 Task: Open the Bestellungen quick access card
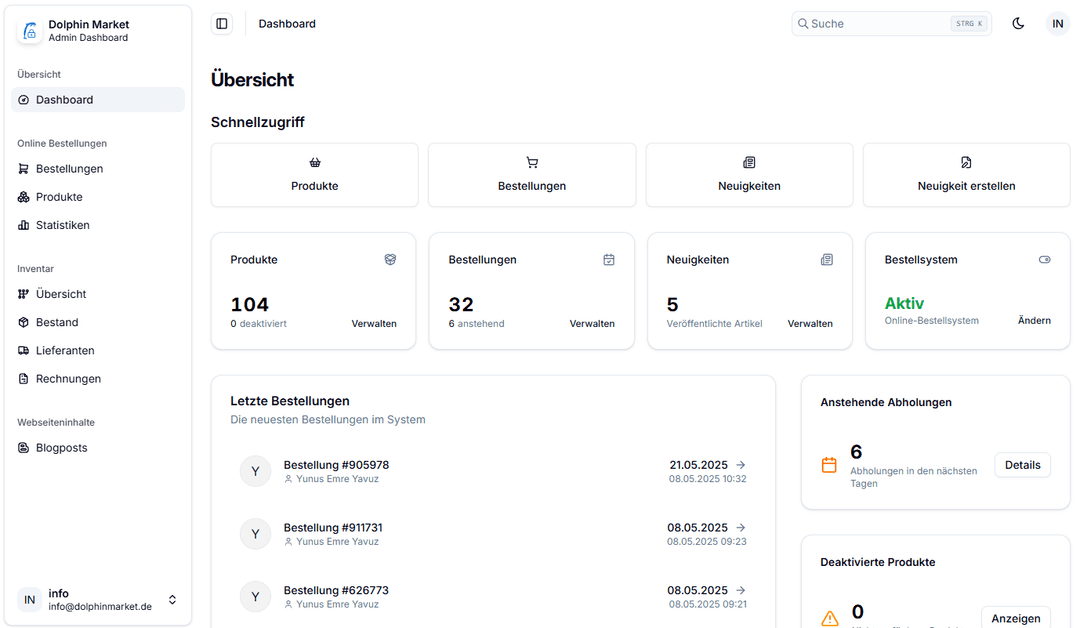(532, 175)
